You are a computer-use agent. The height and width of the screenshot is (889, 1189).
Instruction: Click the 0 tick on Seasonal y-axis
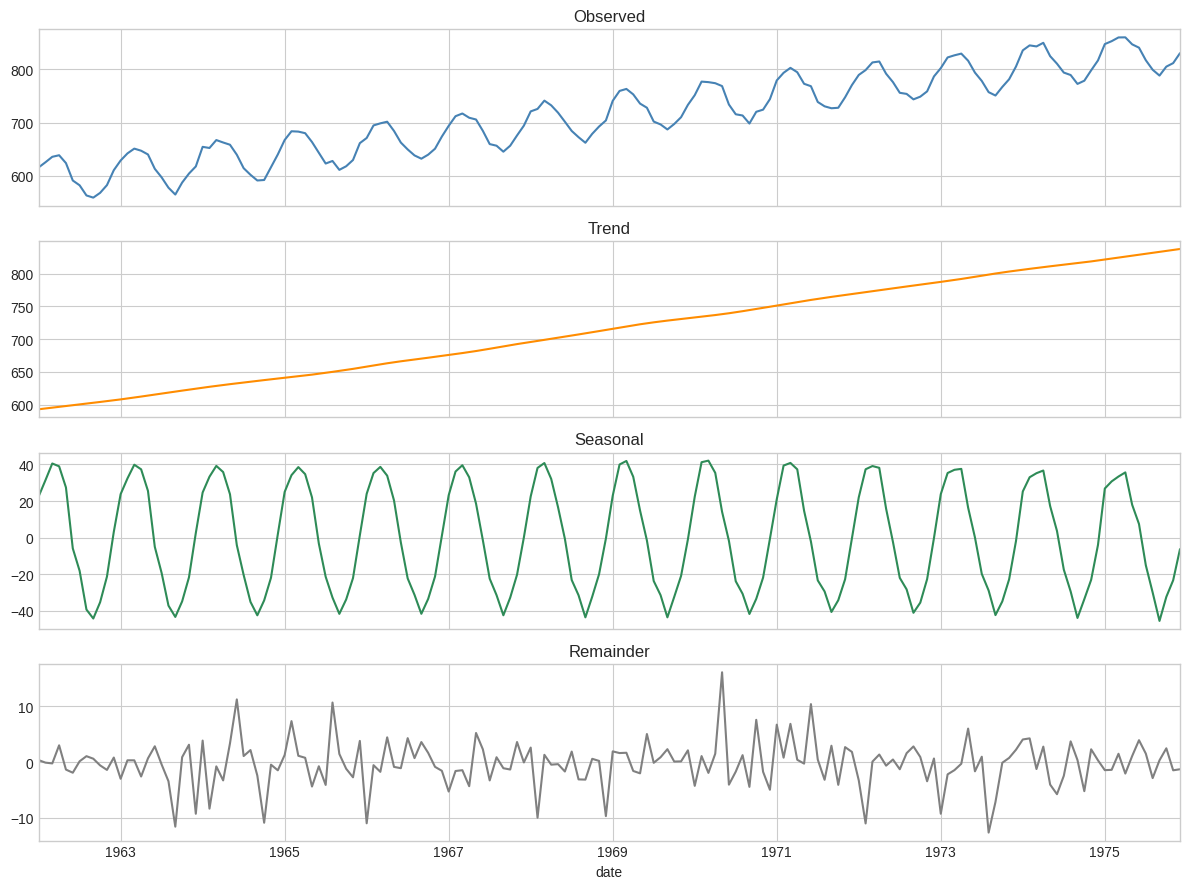pos(30,539)
